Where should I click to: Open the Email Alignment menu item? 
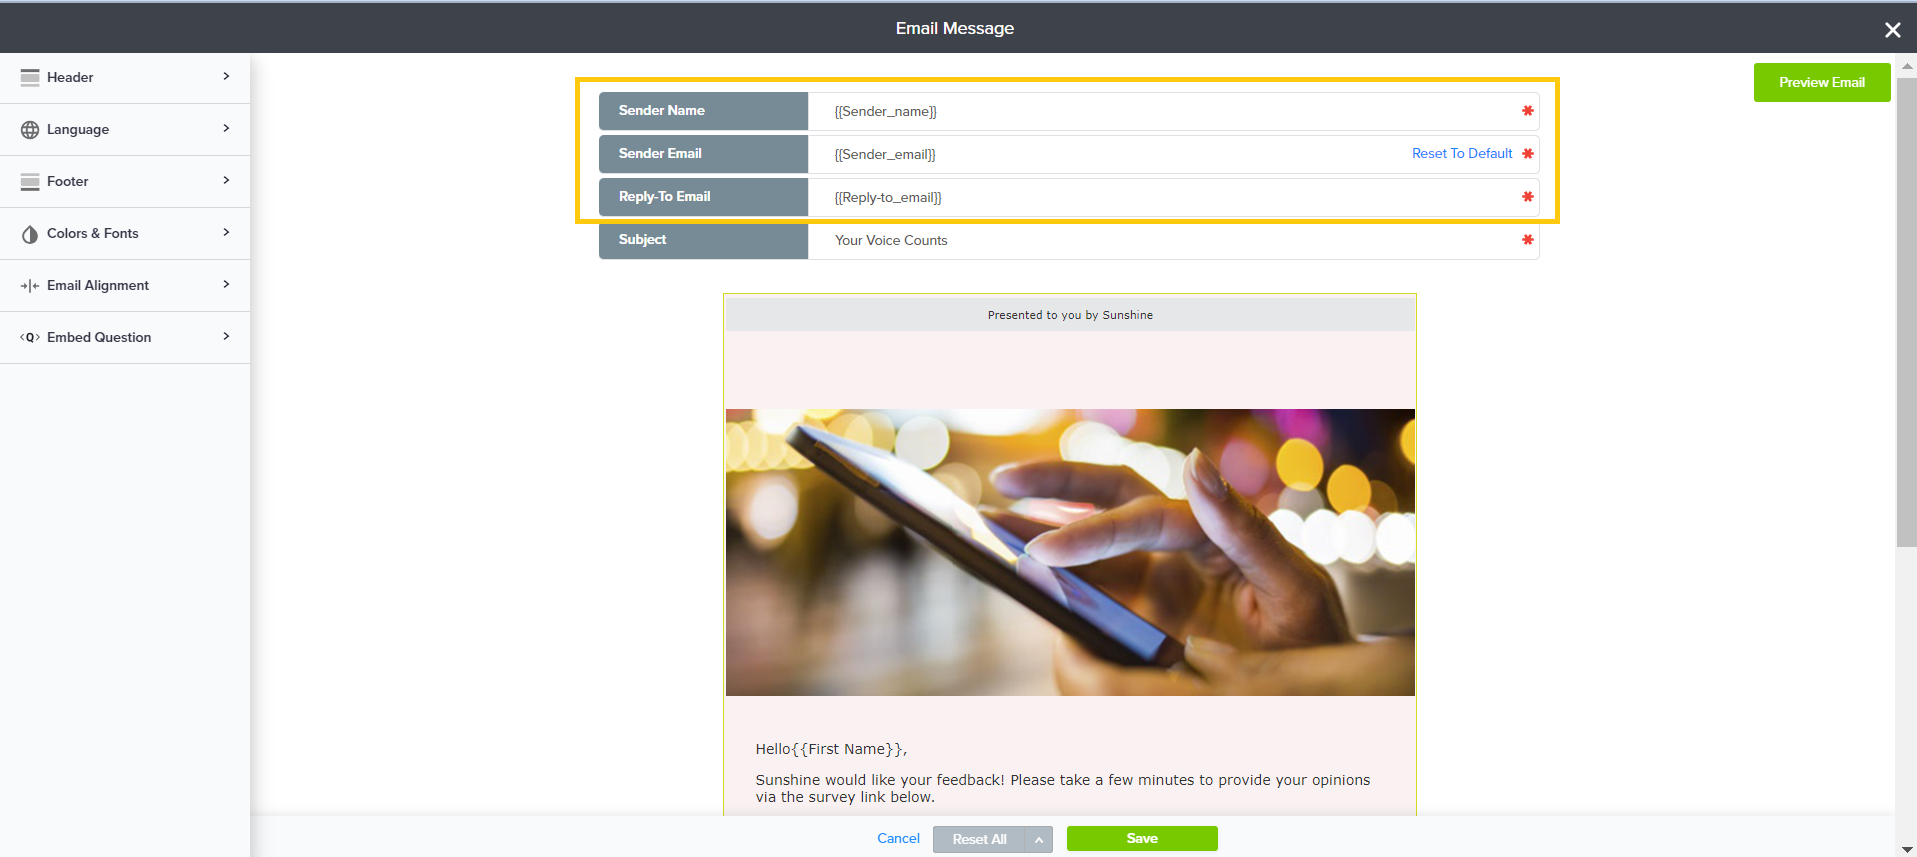point(98,286)
